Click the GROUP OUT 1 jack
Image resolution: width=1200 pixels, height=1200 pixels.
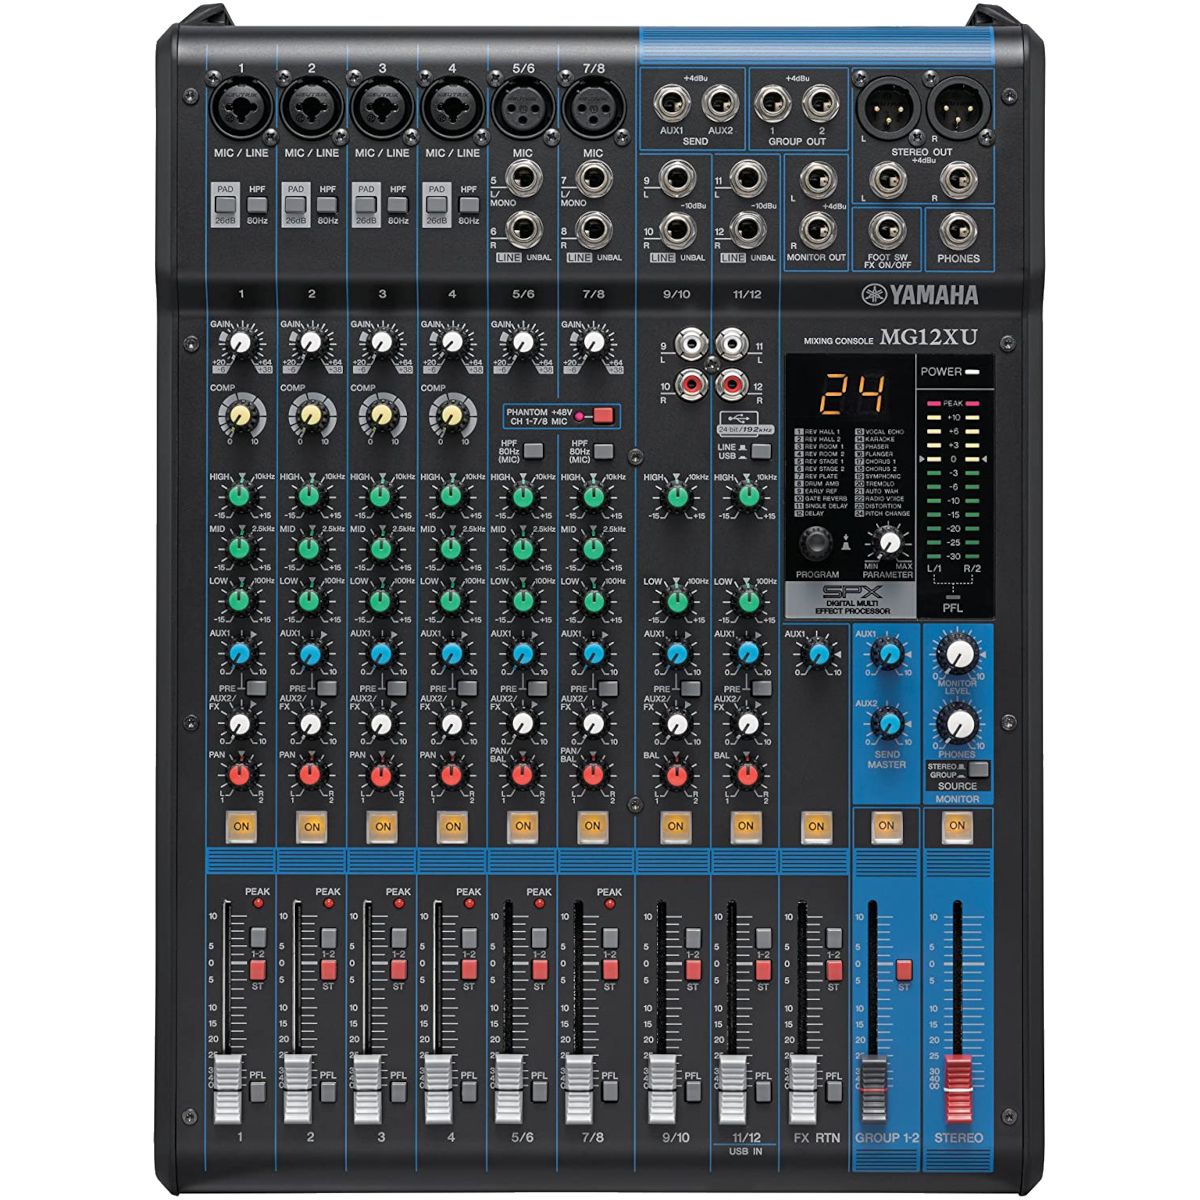coord(771,103)
